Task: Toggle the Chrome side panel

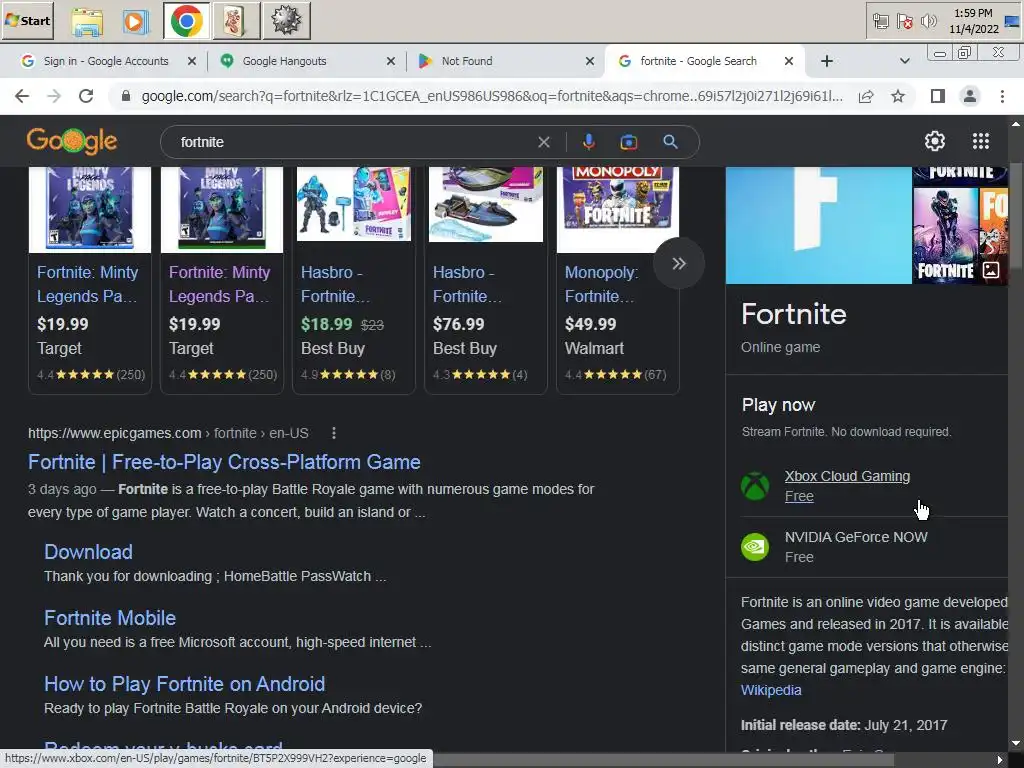Action: pyautogui.click(x=938, y=97)
